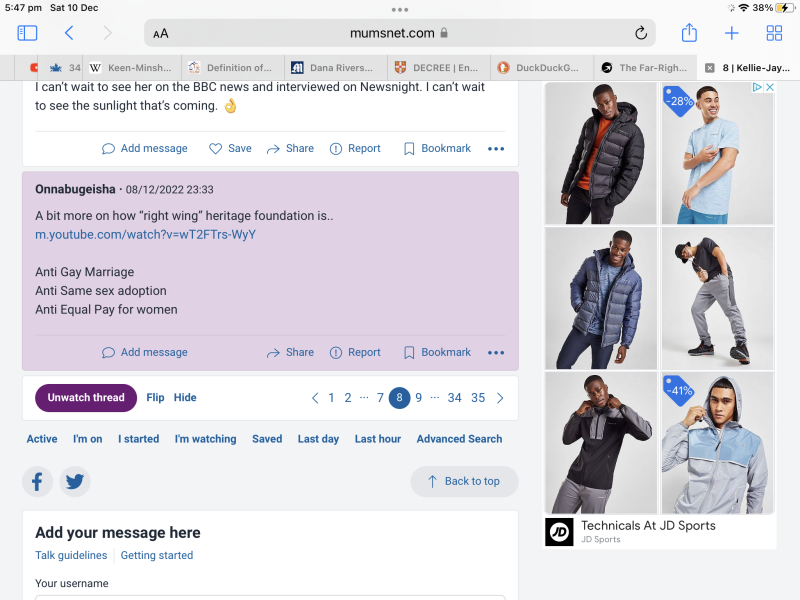This screenshot has width=800, height=600.
Task: Click Back to top button
Action: point(464,481)
